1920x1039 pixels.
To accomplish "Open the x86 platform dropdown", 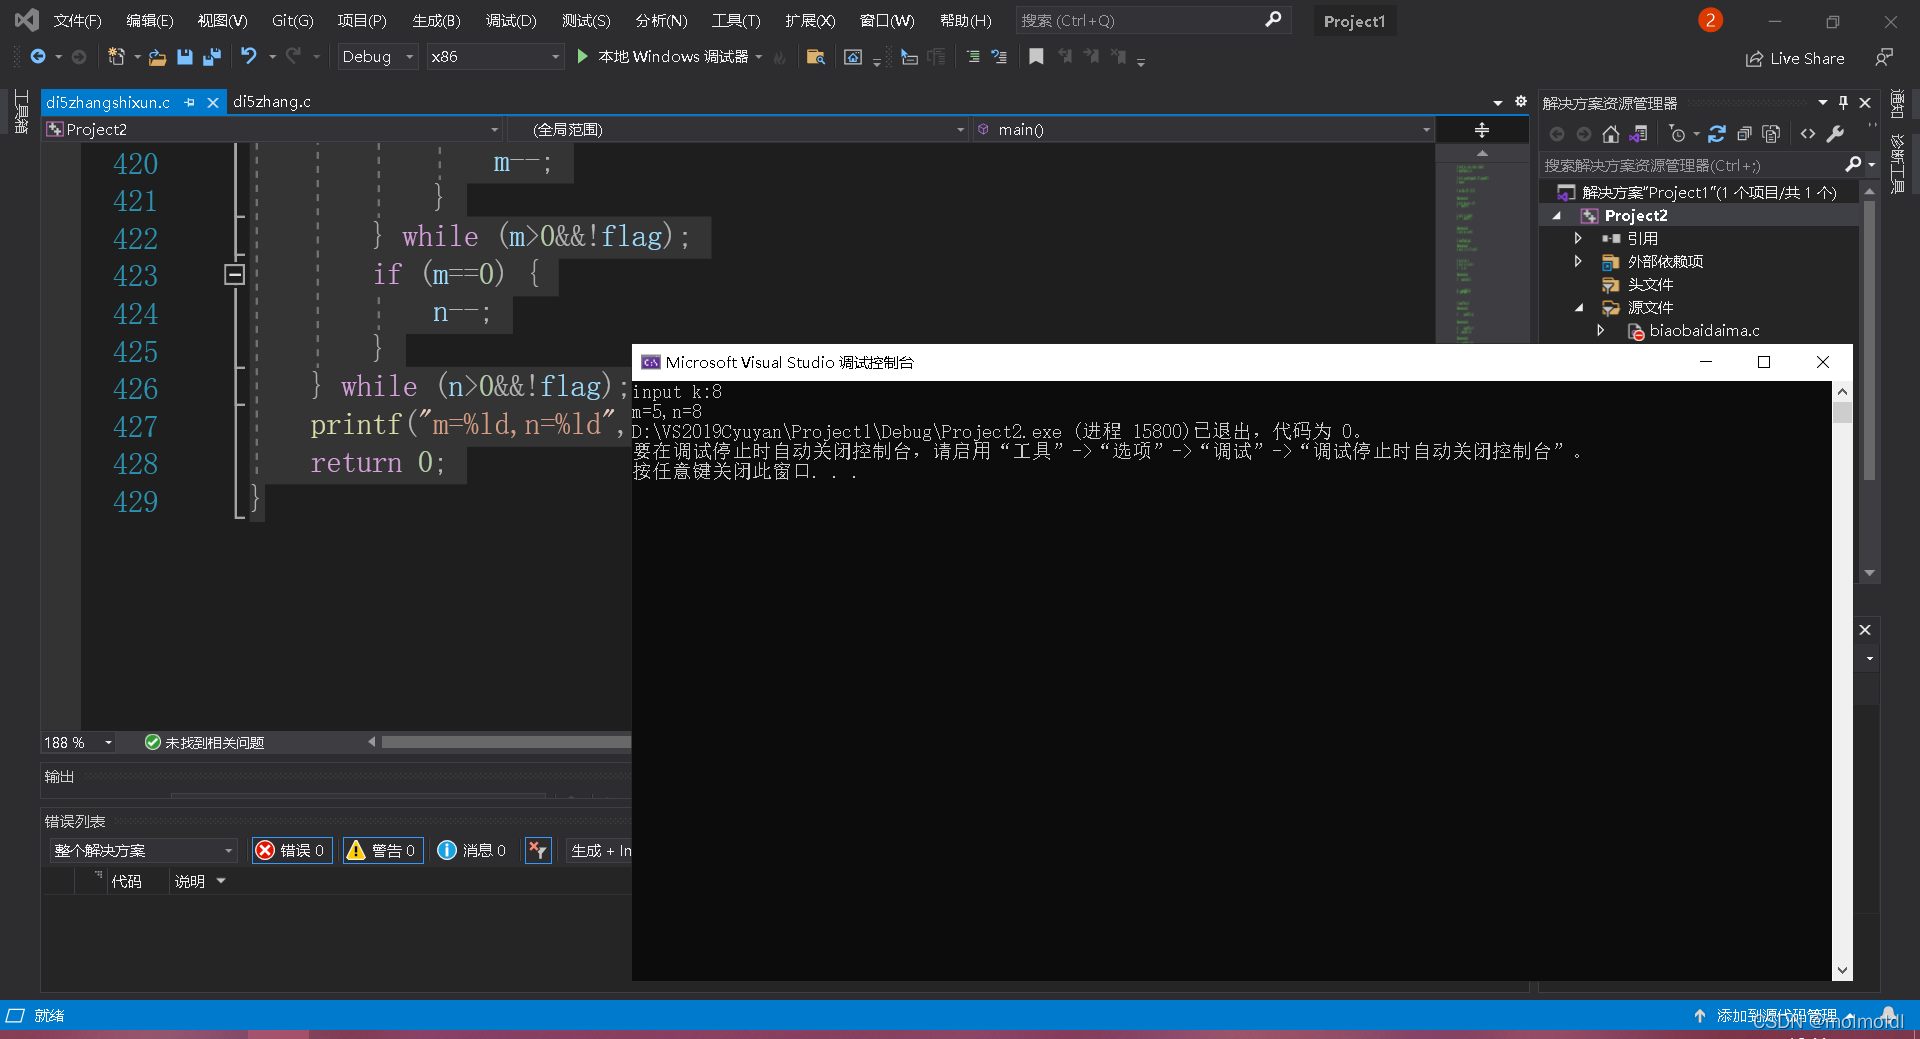I will click(495, 57).
